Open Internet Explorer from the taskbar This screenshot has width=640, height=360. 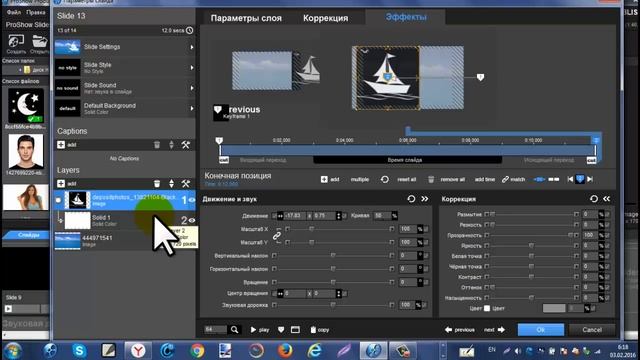point(315,351)
